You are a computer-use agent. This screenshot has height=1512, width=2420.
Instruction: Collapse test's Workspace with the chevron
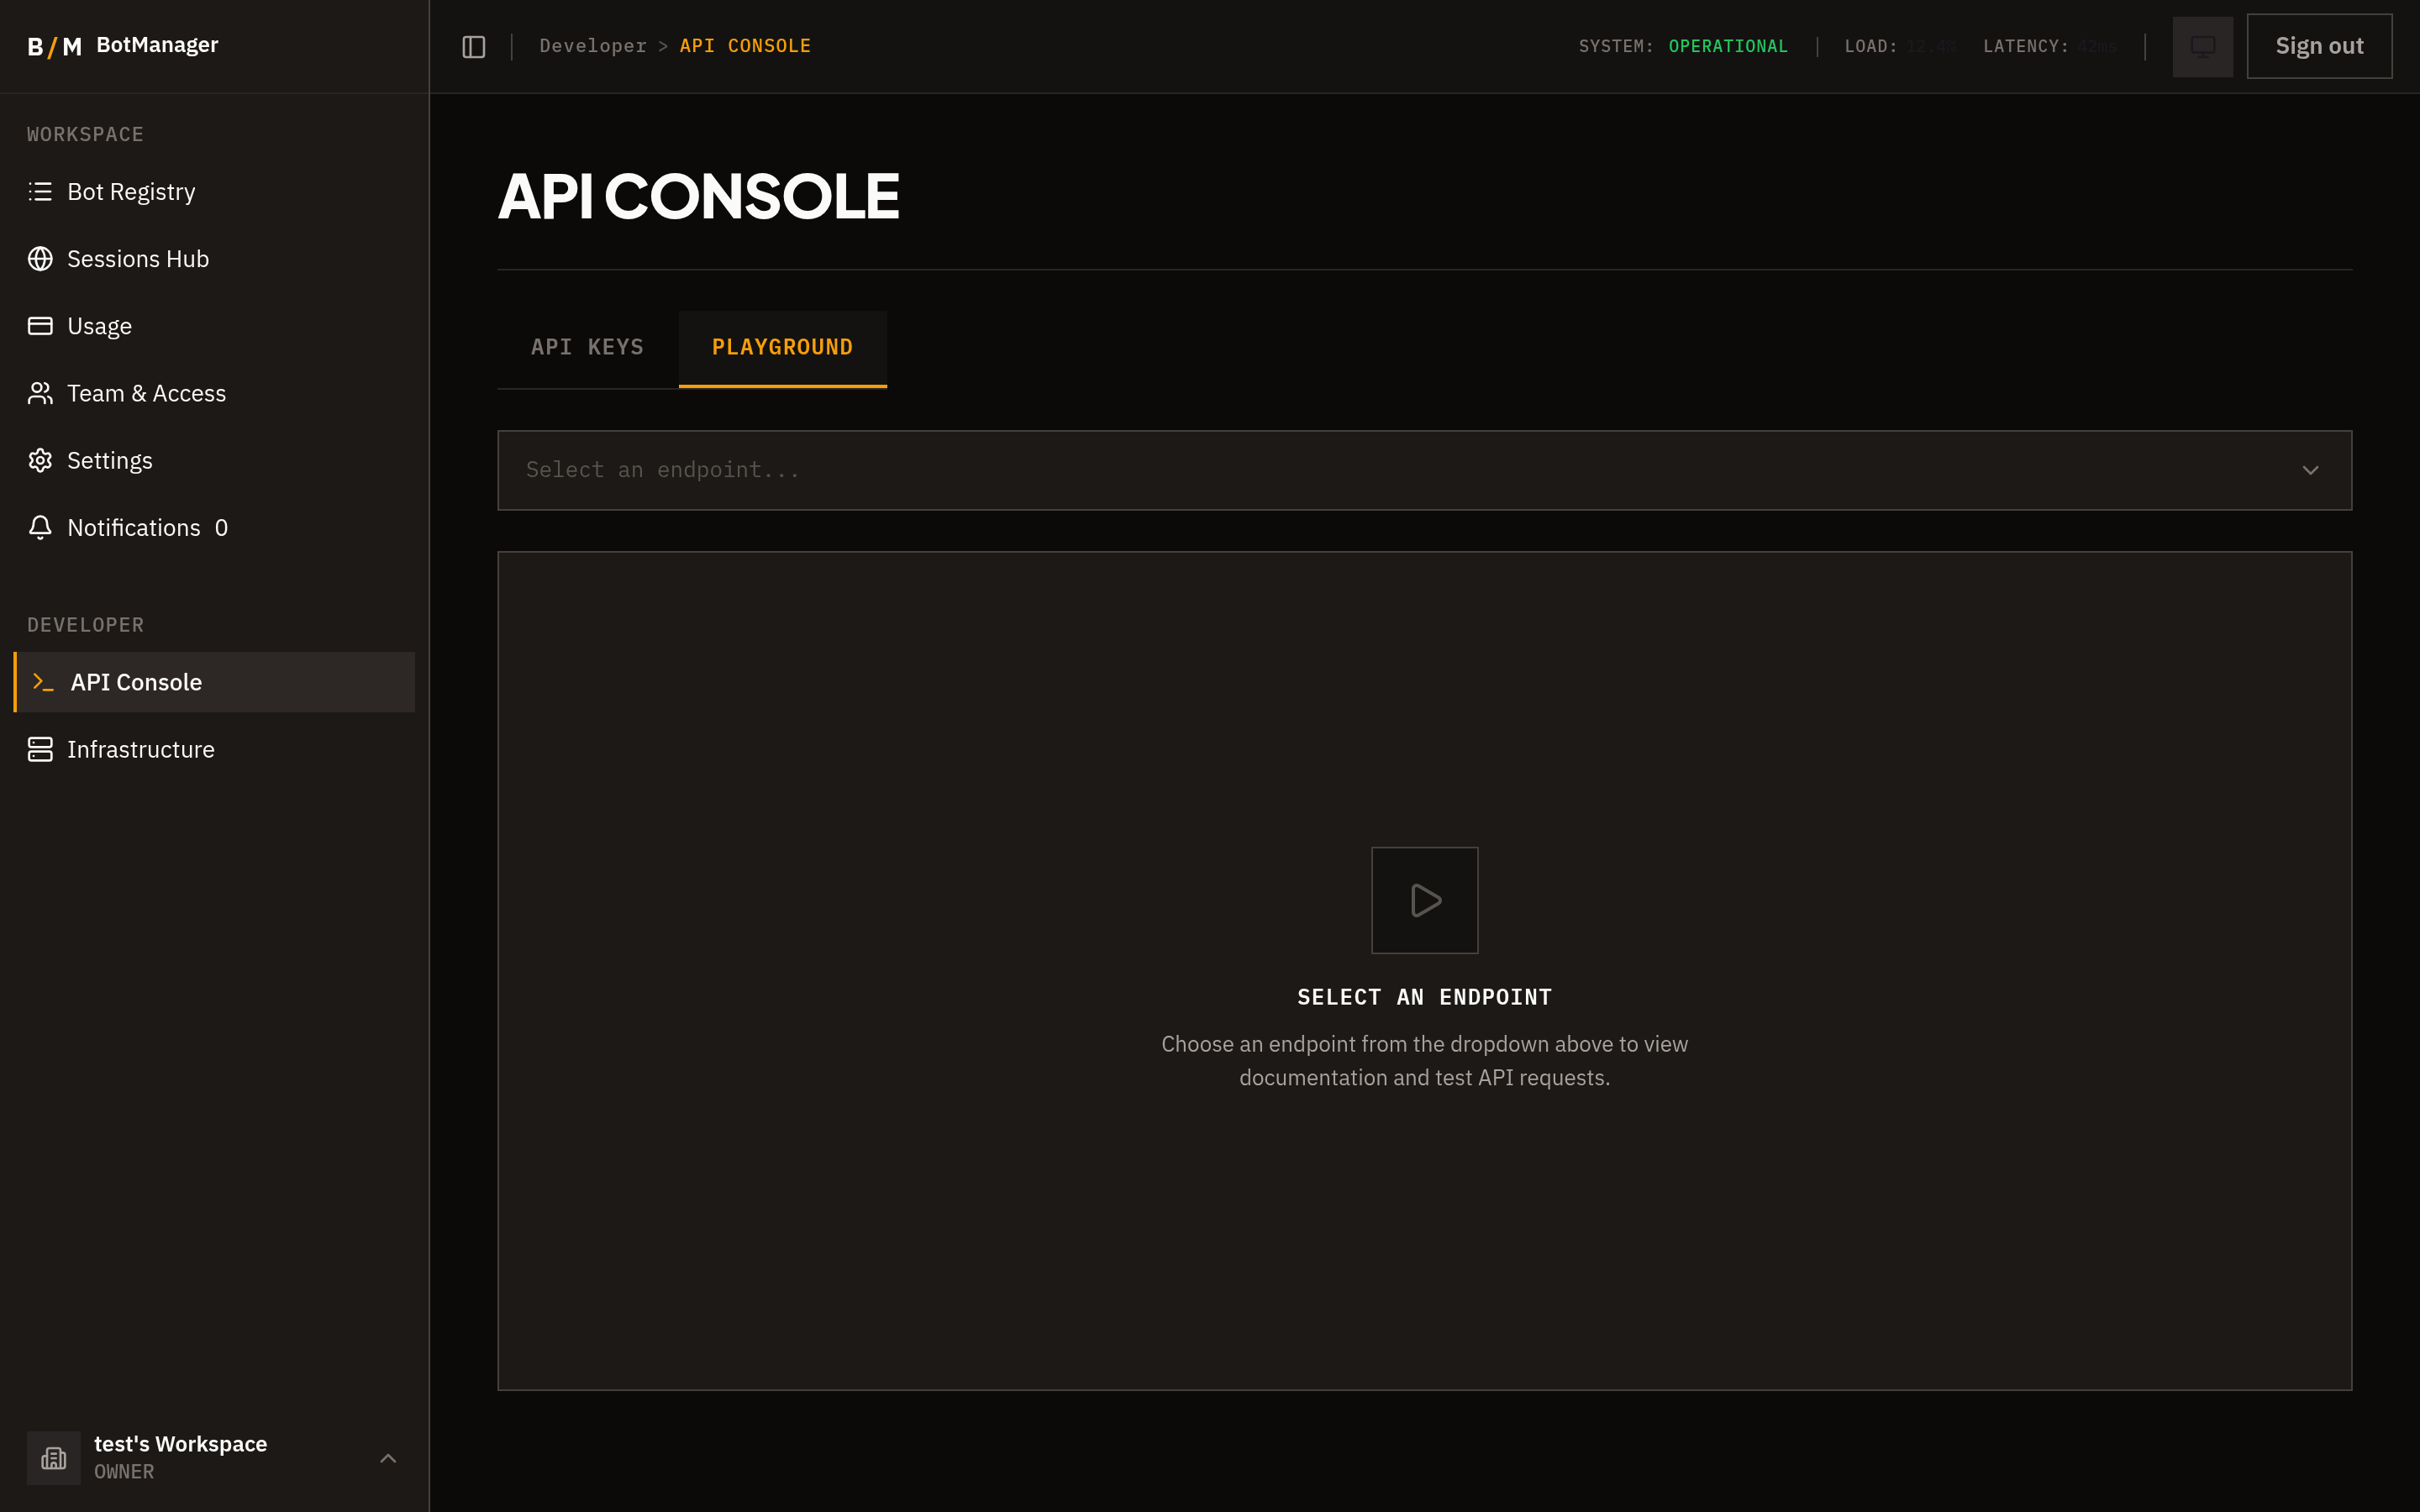tap(388, 1458)
